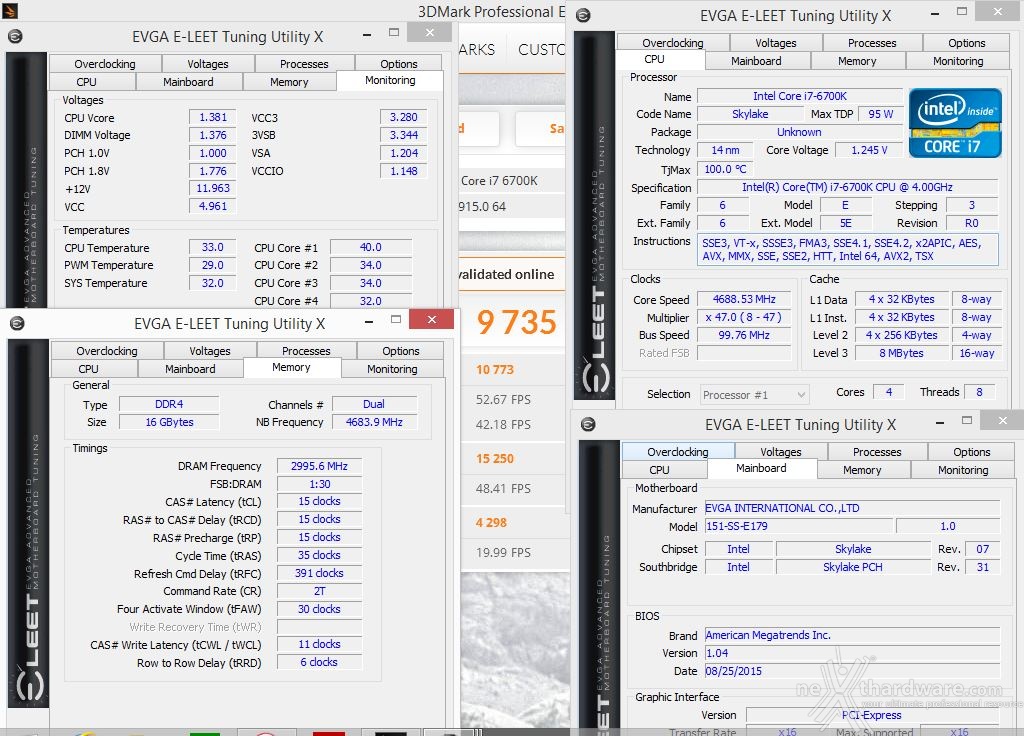Click the motherboard Model field 151-SS-E179
Screen dimensions: 1024x736
coord(798,526)
